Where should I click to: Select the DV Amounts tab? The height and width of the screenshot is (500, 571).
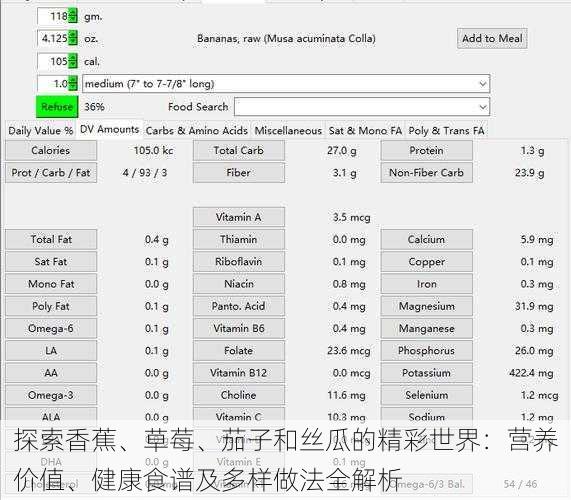click(109, 130)
